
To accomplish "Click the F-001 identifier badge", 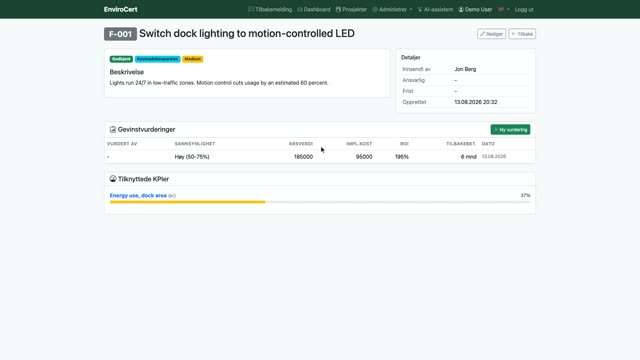I will coord(120,34).
